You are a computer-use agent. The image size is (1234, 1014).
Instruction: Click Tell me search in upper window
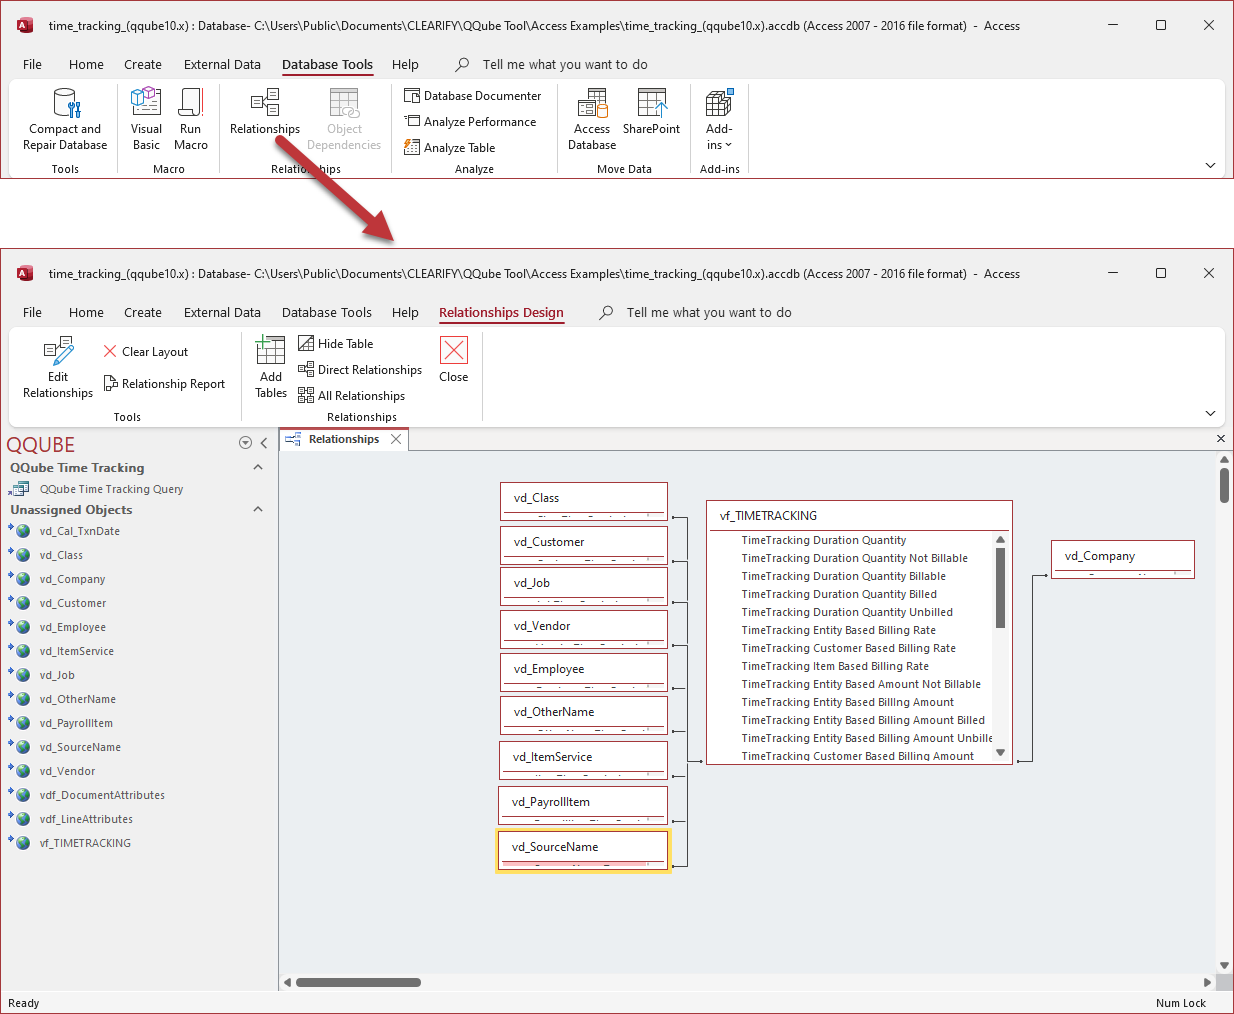click(564, 65)
